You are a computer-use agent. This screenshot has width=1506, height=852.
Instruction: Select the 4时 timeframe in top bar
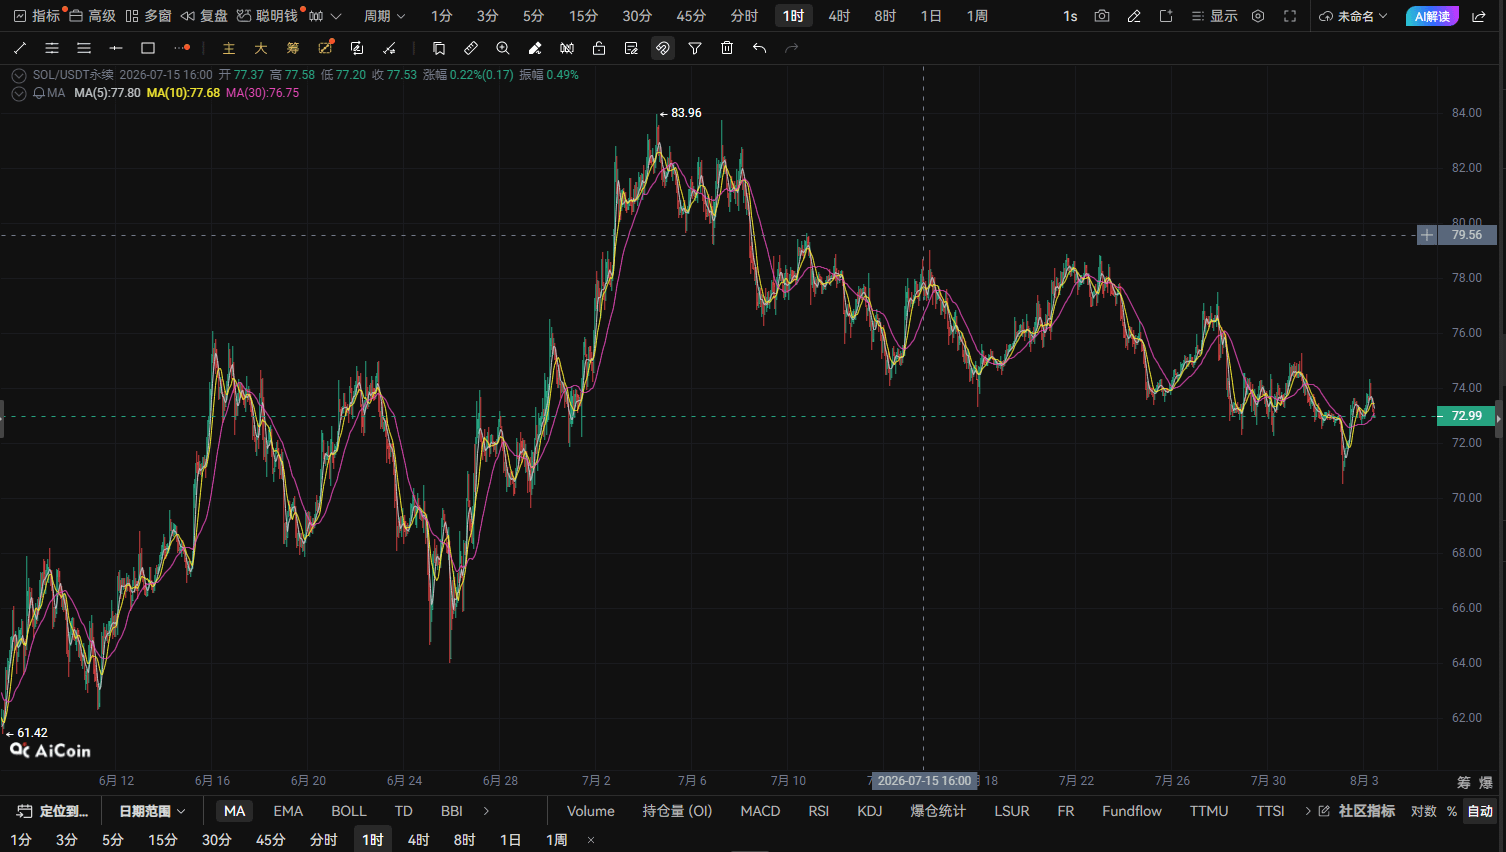pyautogui.click(x=839, y=16)
